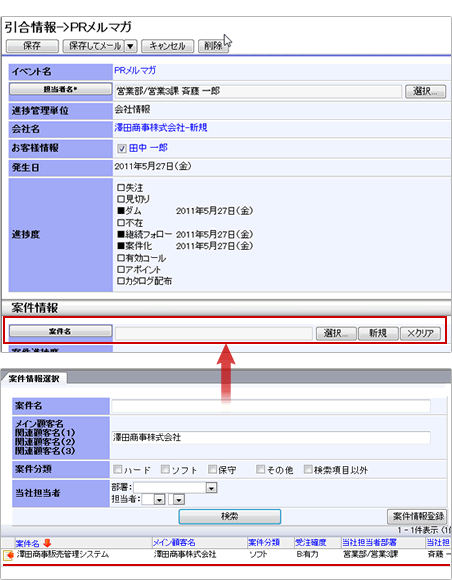Focus the 案件名 search input field
This screenshot has height=580, width=452.
tap(271, 406)
